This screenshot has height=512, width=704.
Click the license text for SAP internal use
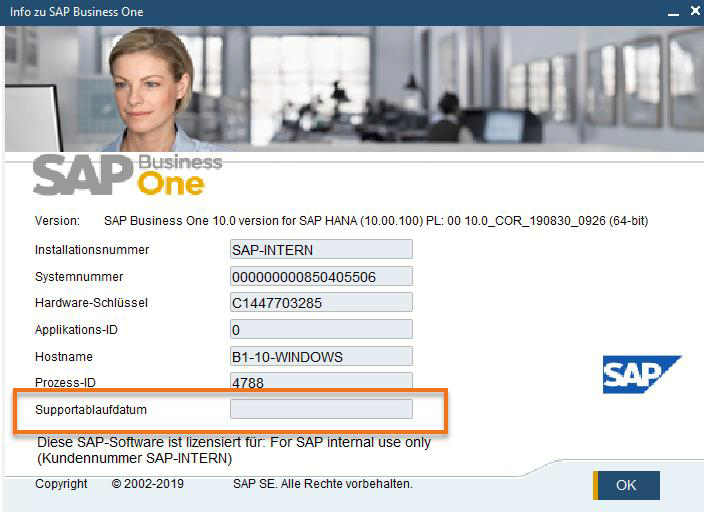pyautogui.click(x=234, y=450)
